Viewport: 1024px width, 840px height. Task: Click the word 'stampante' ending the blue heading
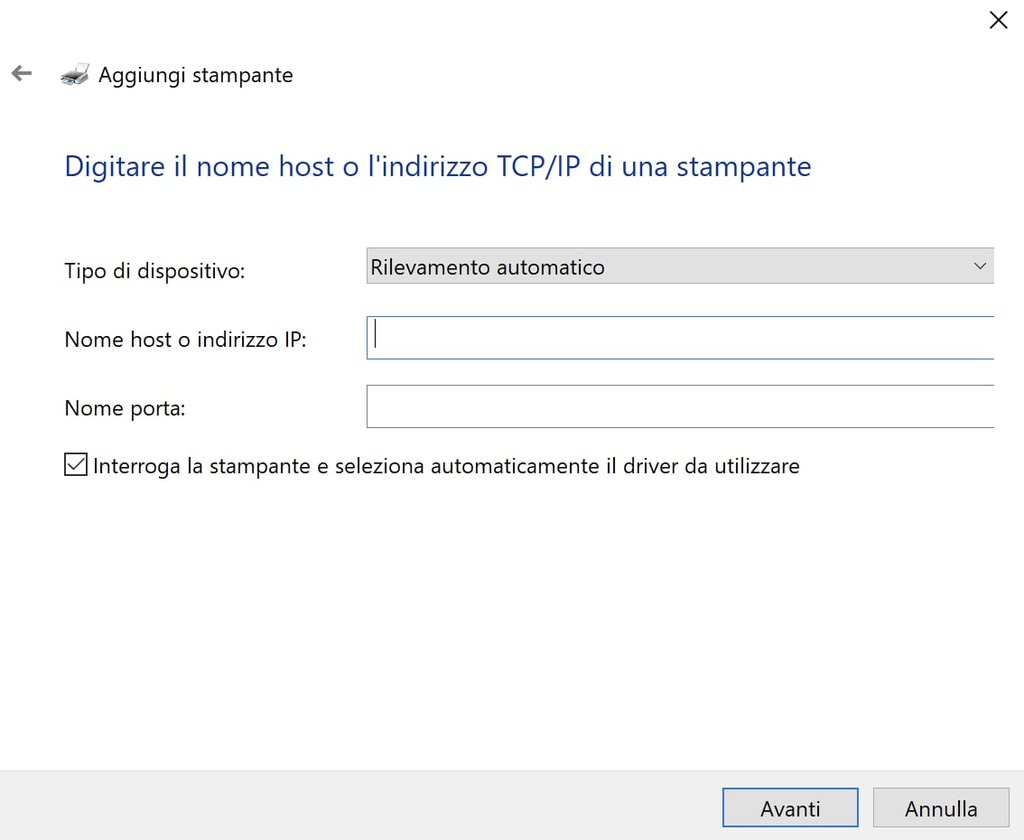pyautogui.click(x=744, y=167)
